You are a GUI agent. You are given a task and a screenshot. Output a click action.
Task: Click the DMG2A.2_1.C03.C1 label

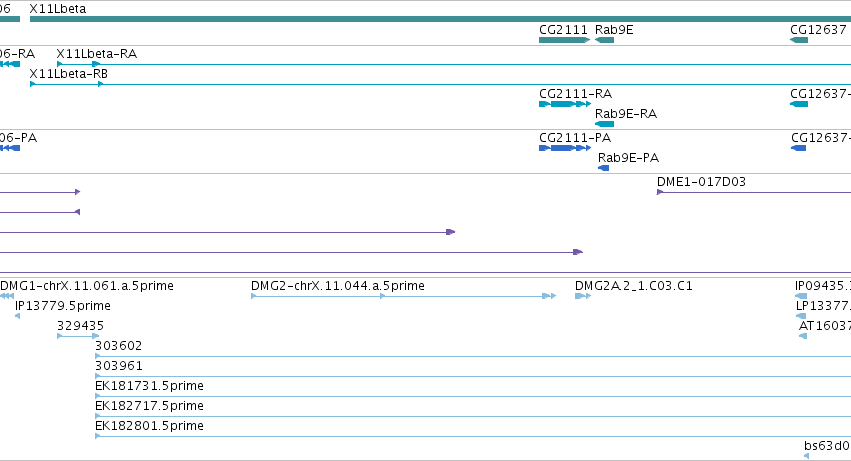[x=634, y=286]
